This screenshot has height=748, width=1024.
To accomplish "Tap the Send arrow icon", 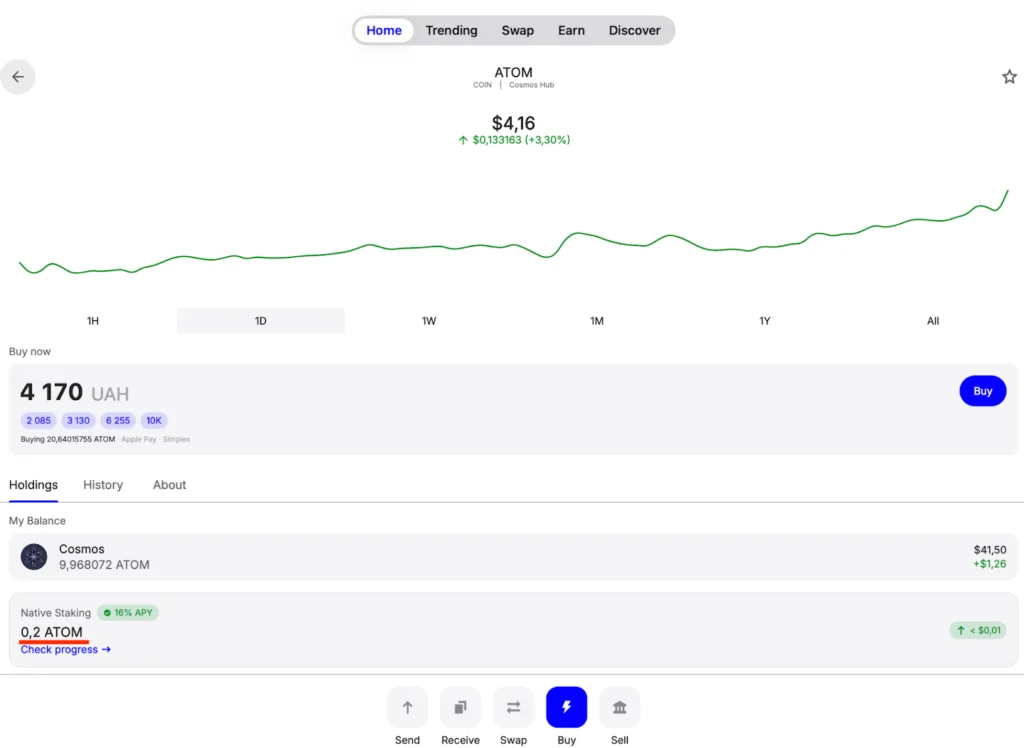I will (407, 708).
